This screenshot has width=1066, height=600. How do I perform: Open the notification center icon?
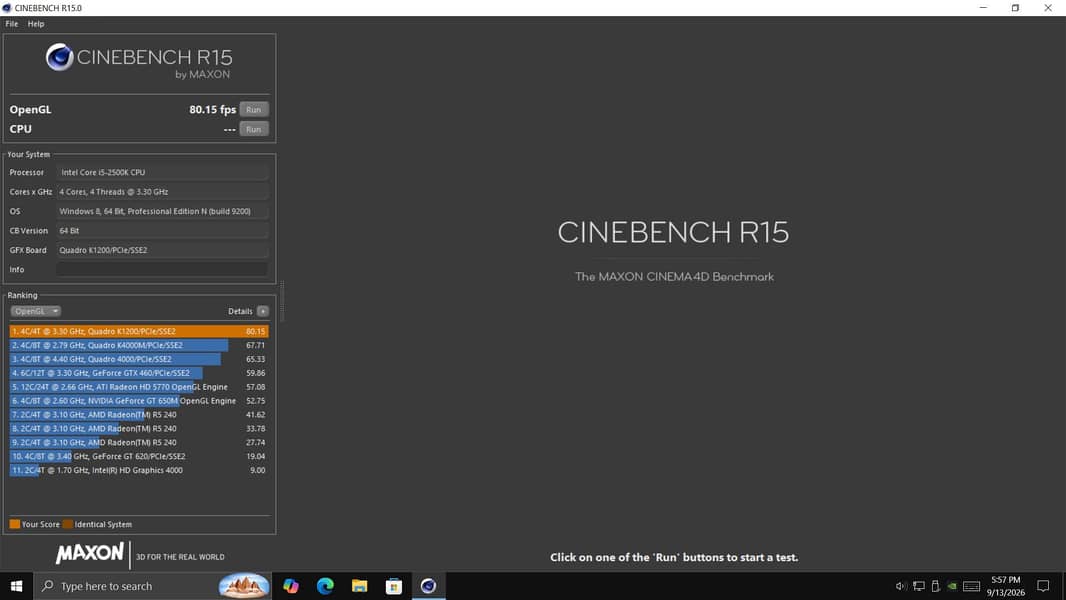click(1043, 586)
